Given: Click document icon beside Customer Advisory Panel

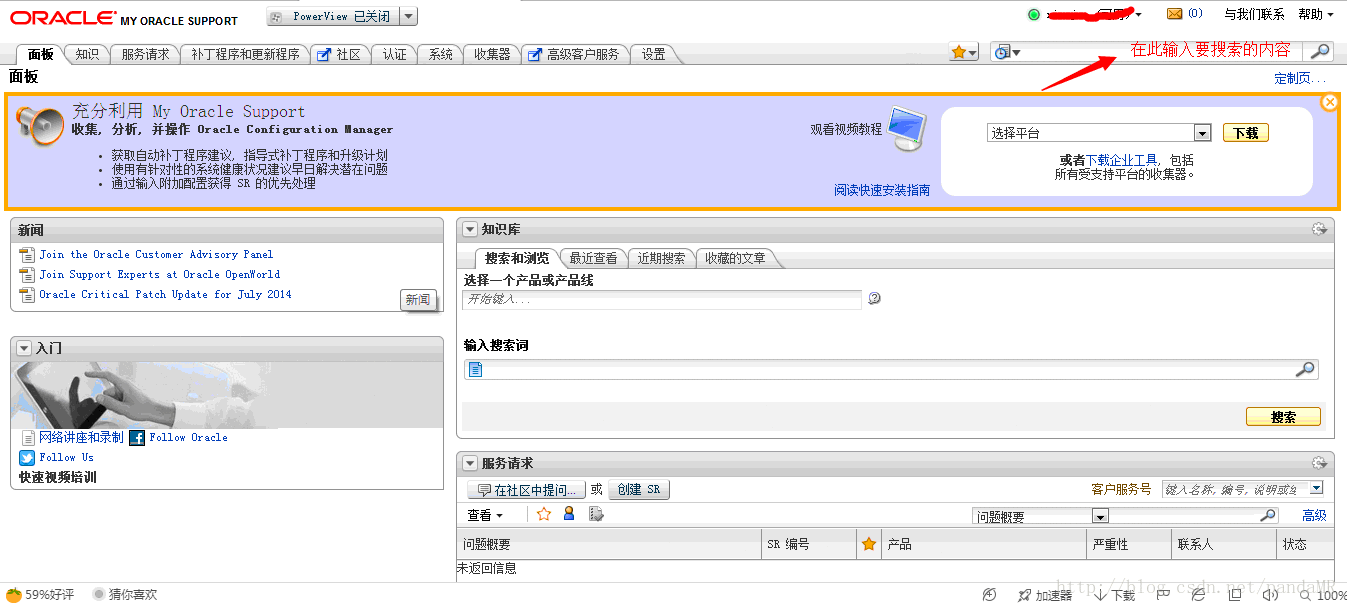Looking at the screenshot, I should [x=27, y=255].
